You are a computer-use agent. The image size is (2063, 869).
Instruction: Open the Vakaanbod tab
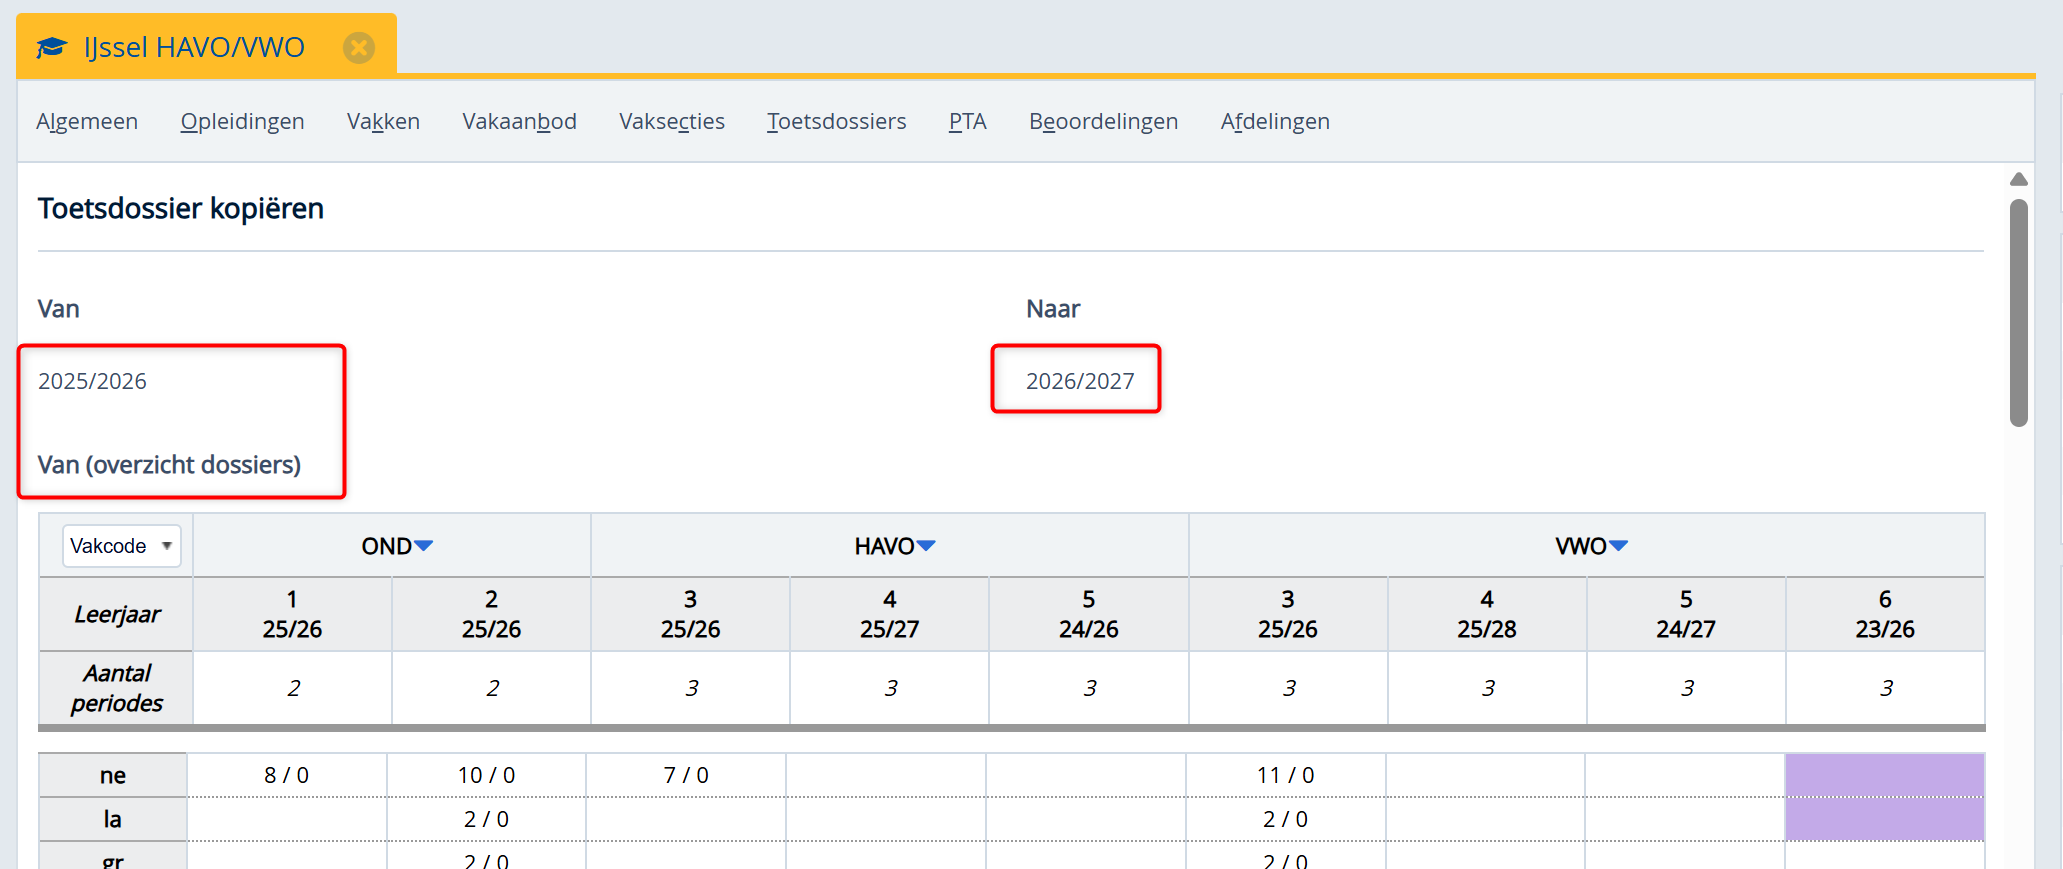519,121
